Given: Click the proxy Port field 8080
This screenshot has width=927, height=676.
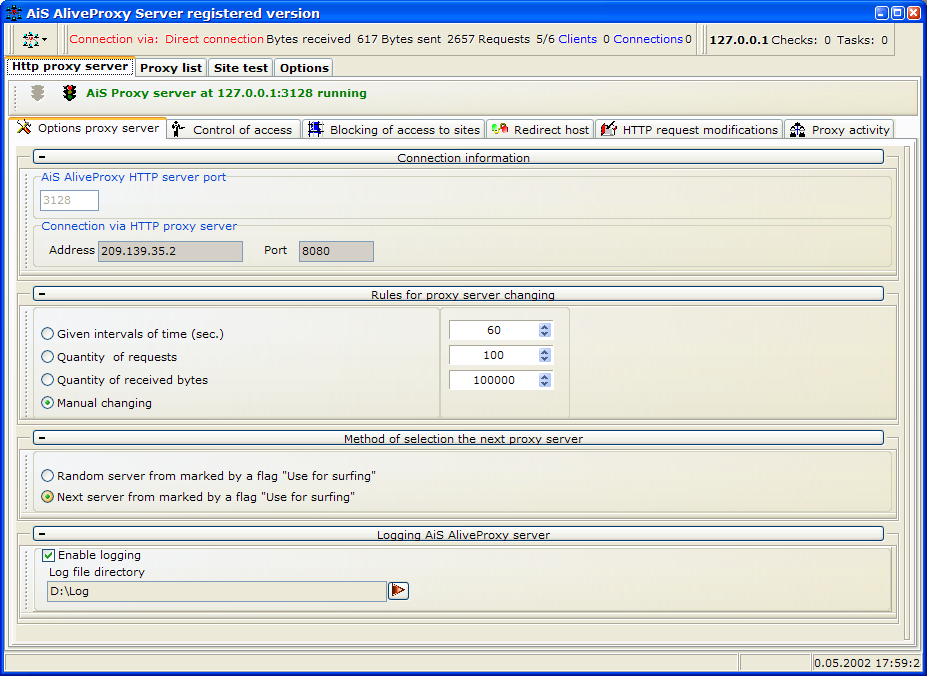Looking at the screenshot, I should pos(336,251).
